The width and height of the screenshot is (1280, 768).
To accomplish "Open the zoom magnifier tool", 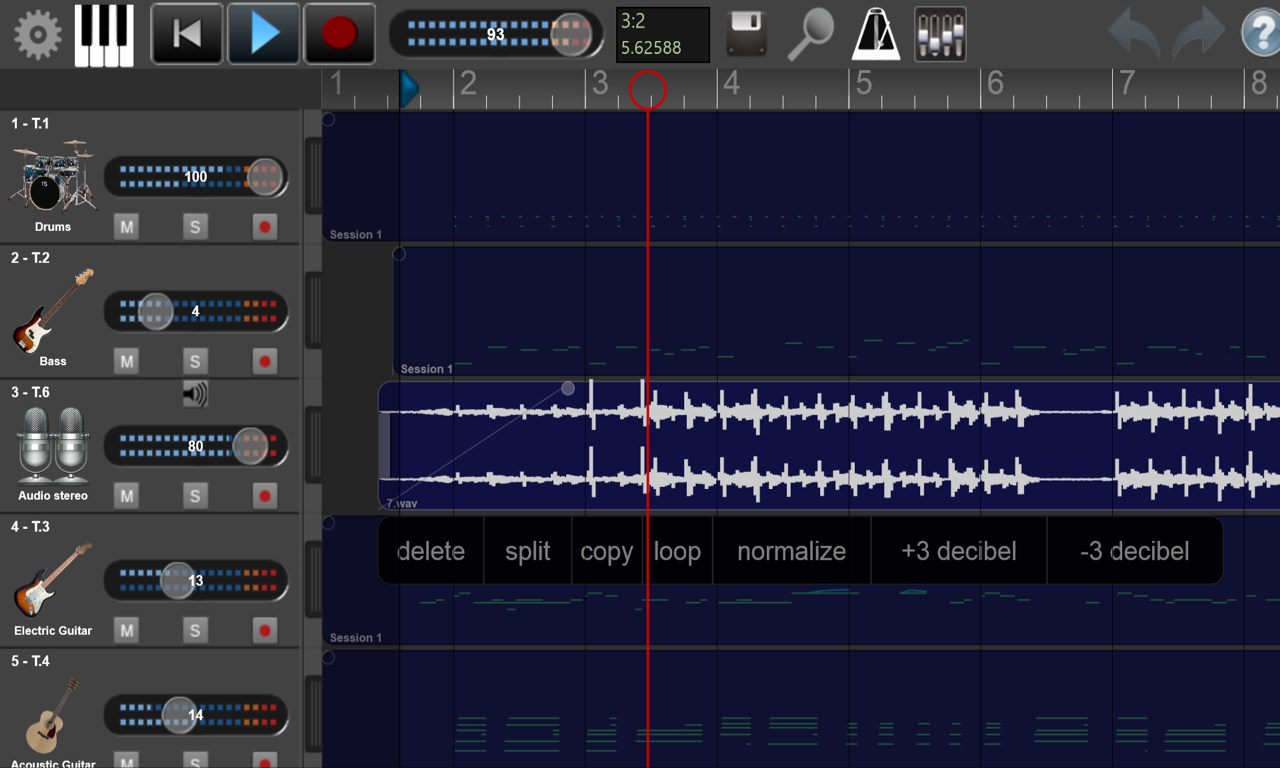I will tap(809, 36).
